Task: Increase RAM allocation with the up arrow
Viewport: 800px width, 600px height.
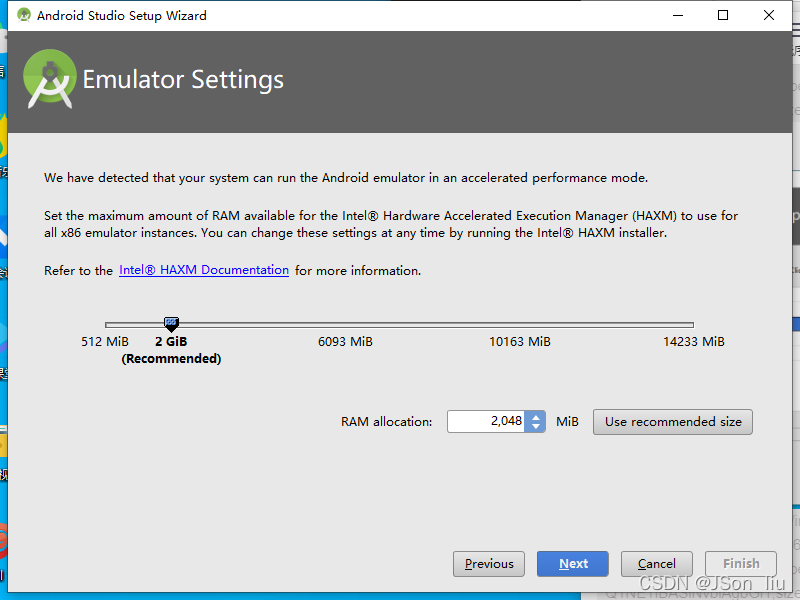Action: pos(535,416)
